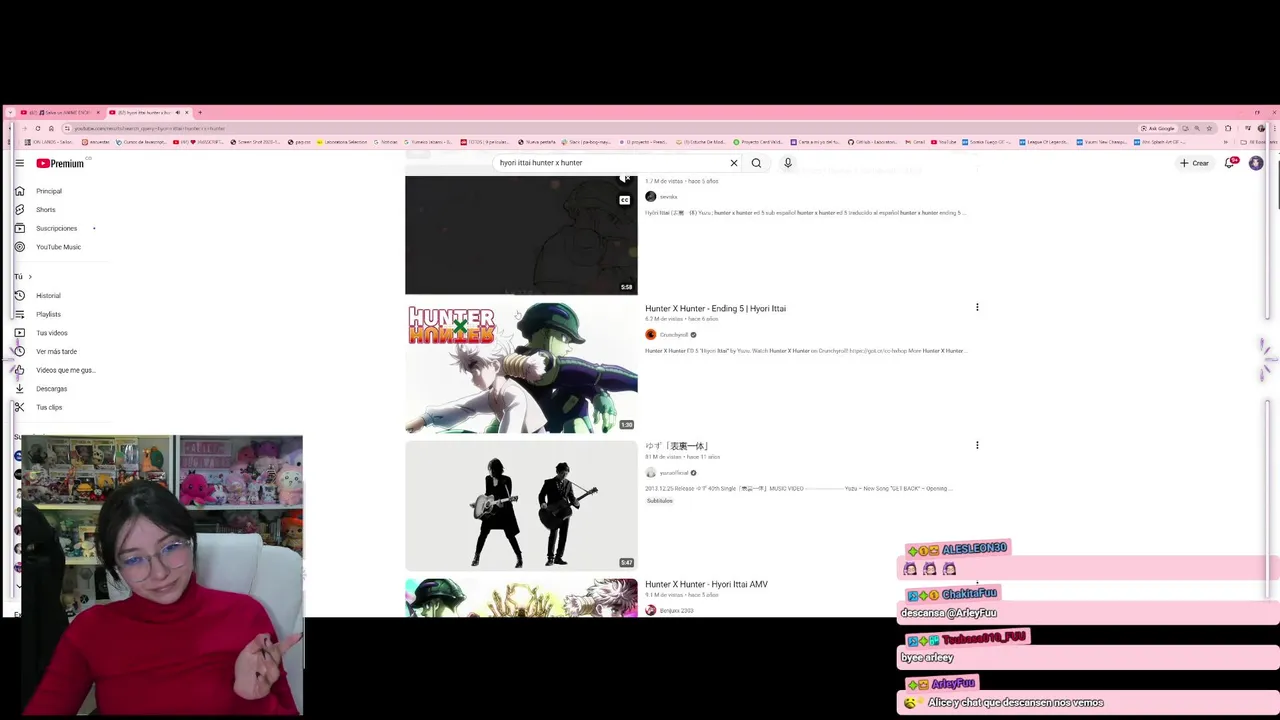Go to YouTube Premium home logo
Viewport: 1280px width, 720px height.
click(61, 163)
